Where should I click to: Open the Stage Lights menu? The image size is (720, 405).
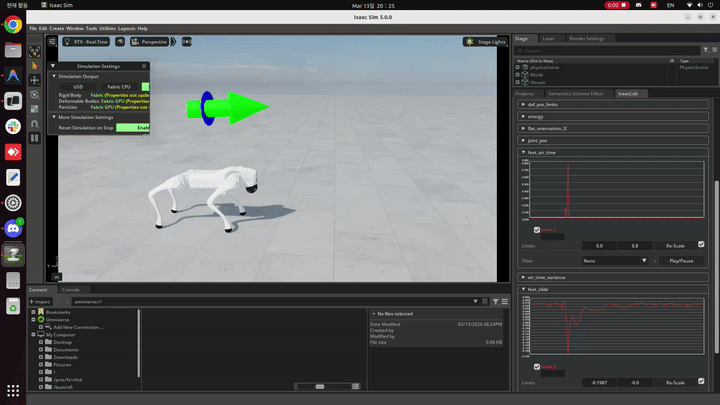pyautogui.click(x=486, y=42)
